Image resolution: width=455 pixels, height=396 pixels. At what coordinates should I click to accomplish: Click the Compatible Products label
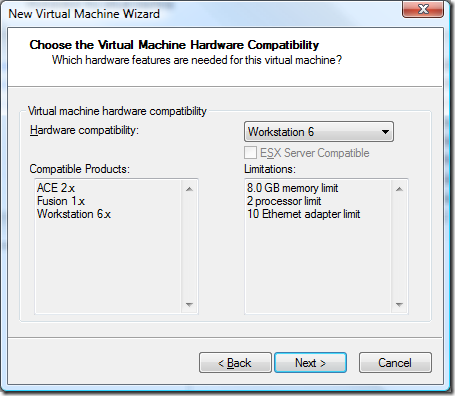(80, 169)
